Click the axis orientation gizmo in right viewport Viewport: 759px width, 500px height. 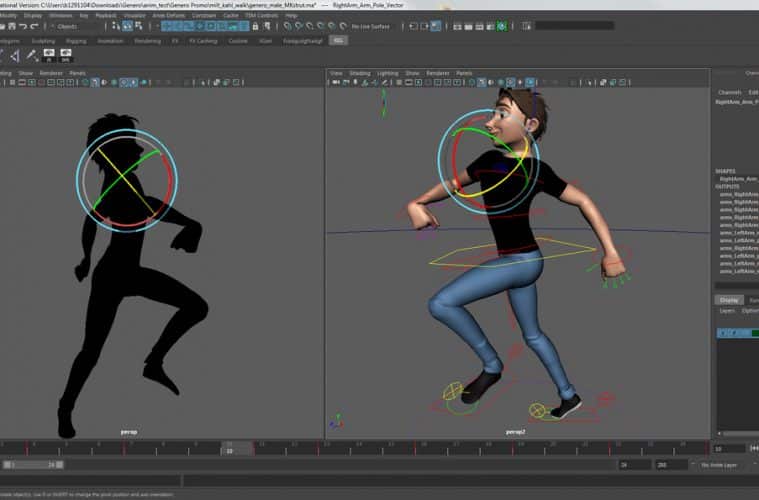coord(338,420)
